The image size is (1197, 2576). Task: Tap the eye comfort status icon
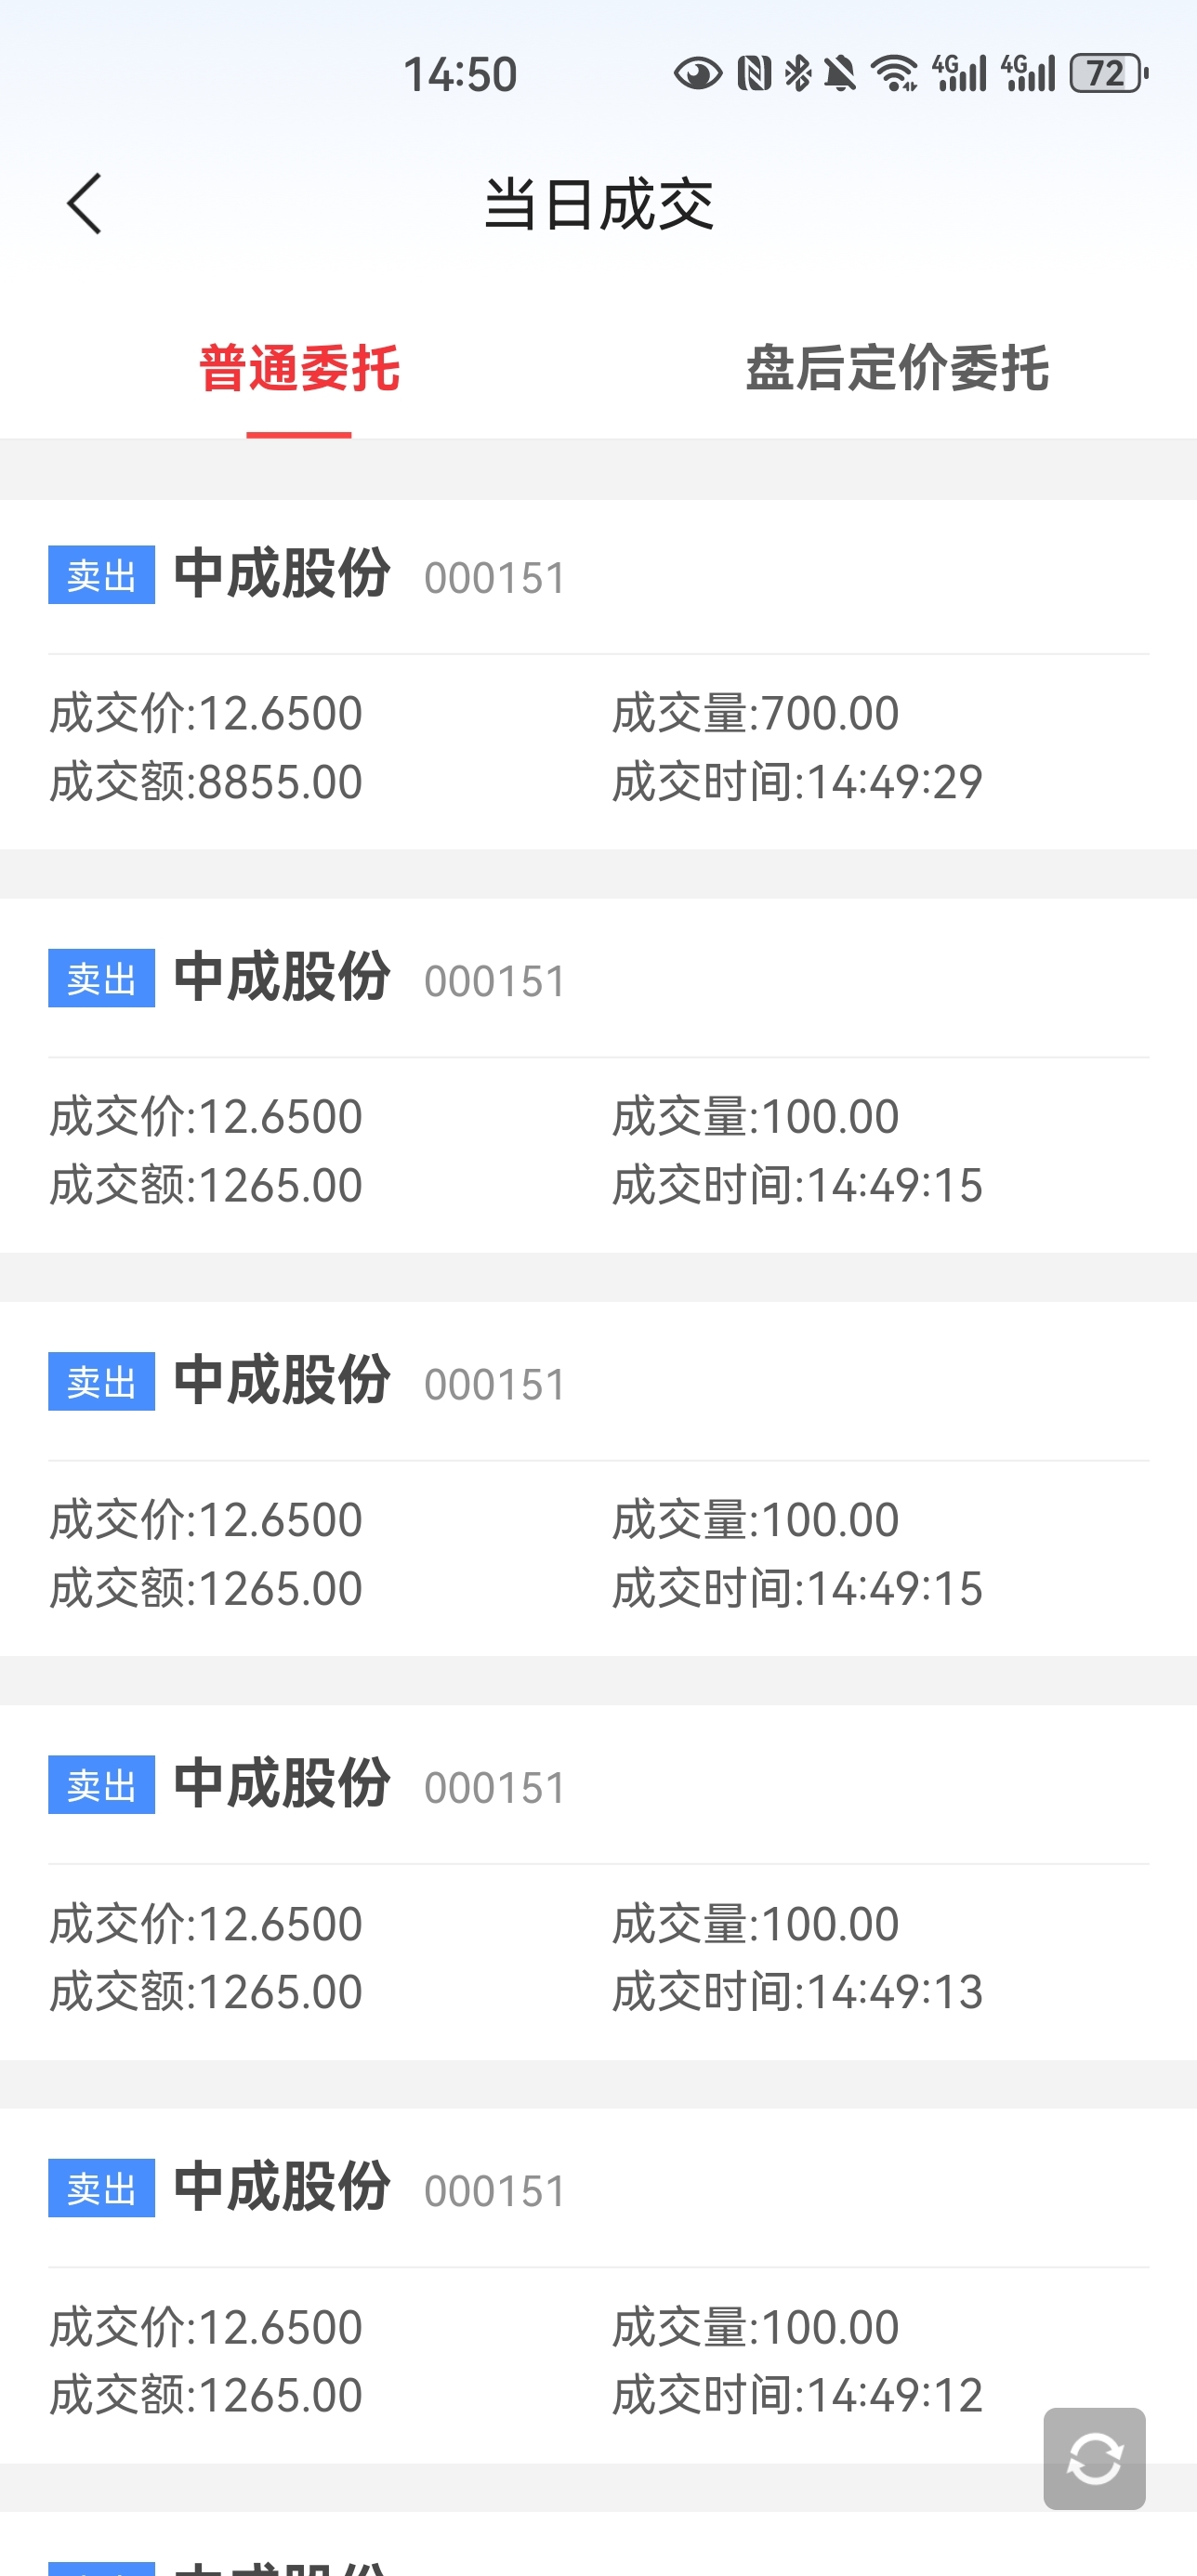coord(697,74)
